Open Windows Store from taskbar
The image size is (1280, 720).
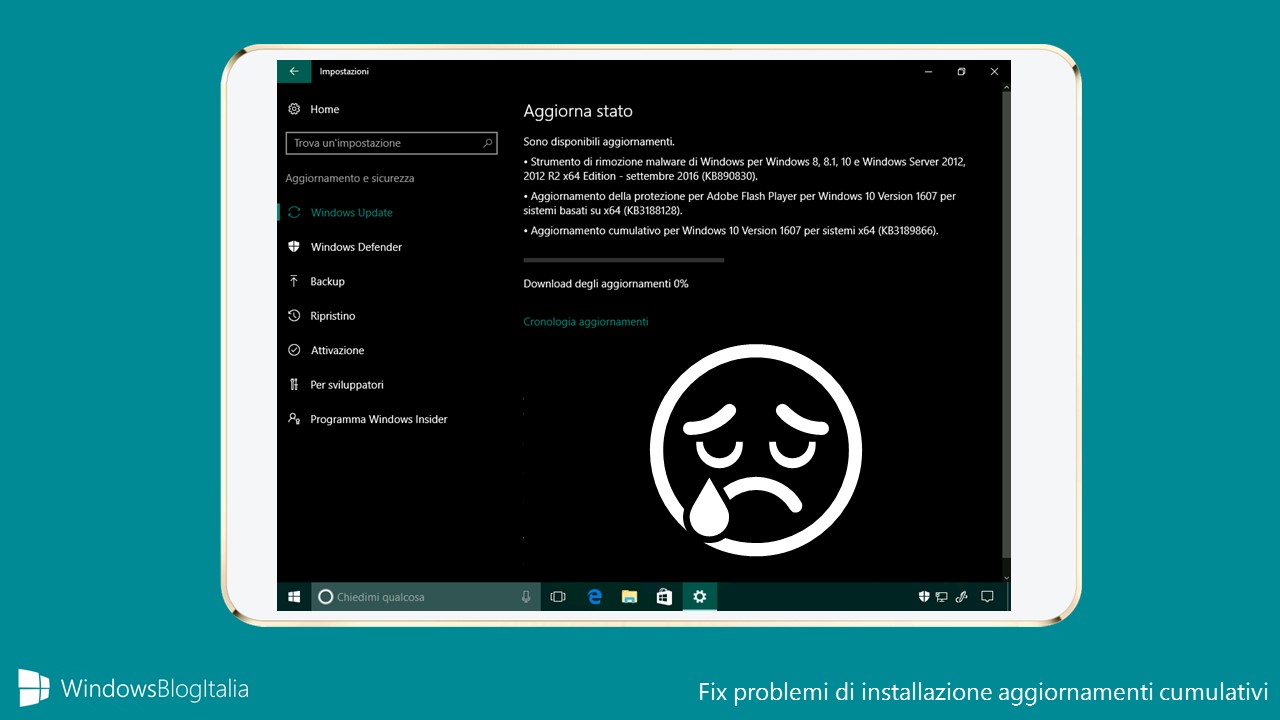(664, 597)
